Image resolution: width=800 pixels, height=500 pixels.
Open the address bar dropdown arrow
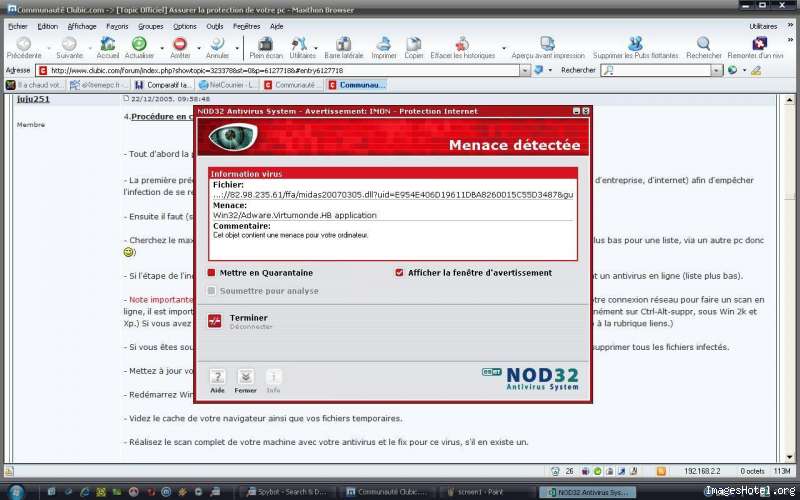click(525, 71)
